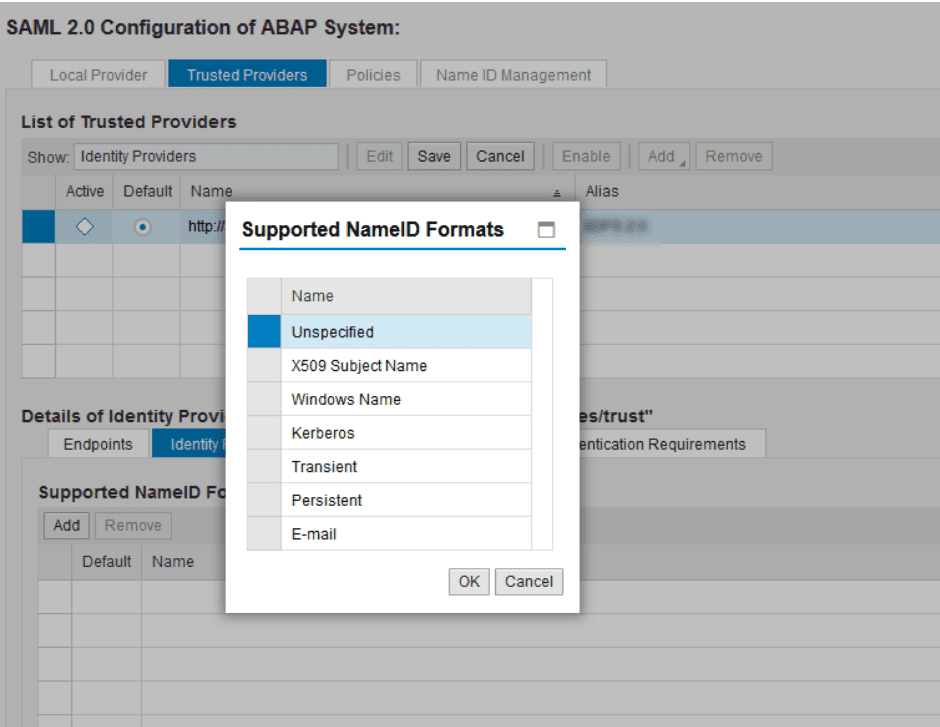The image size is (940, 727).
Task: Select the trusted provider row selector
Action: [38, 227]
